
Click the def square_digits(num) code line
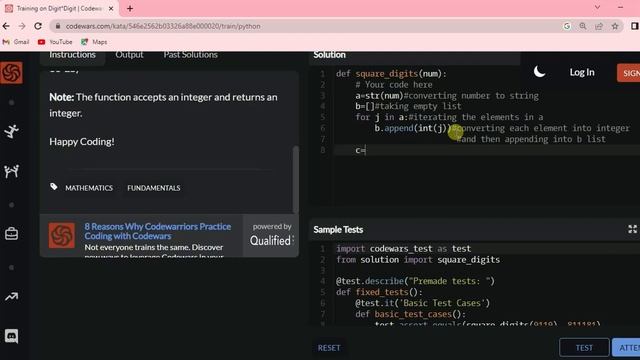[391, 74]
